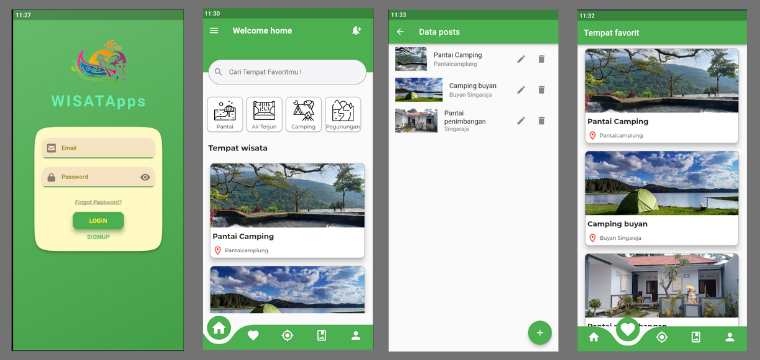The height and width of the screenshot is (360, 760).
Task: Select the Pantai category icon
Action: coord(225,114)
